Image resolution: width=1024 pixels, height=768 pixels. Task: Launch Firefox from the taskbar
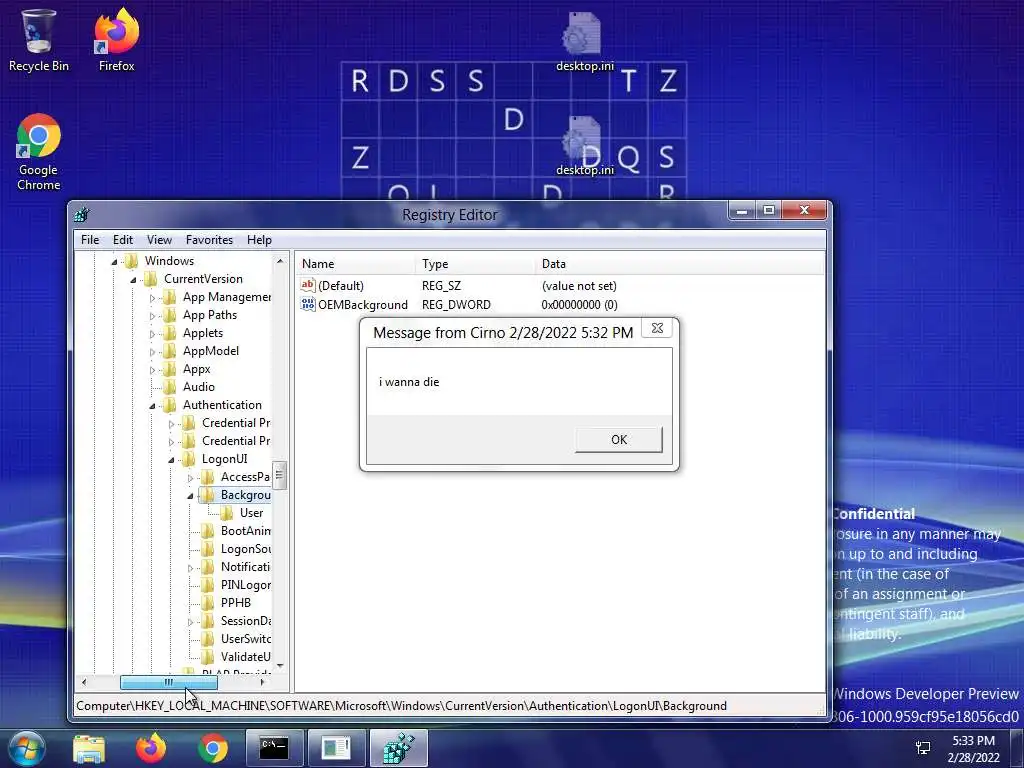coord(151,748)
